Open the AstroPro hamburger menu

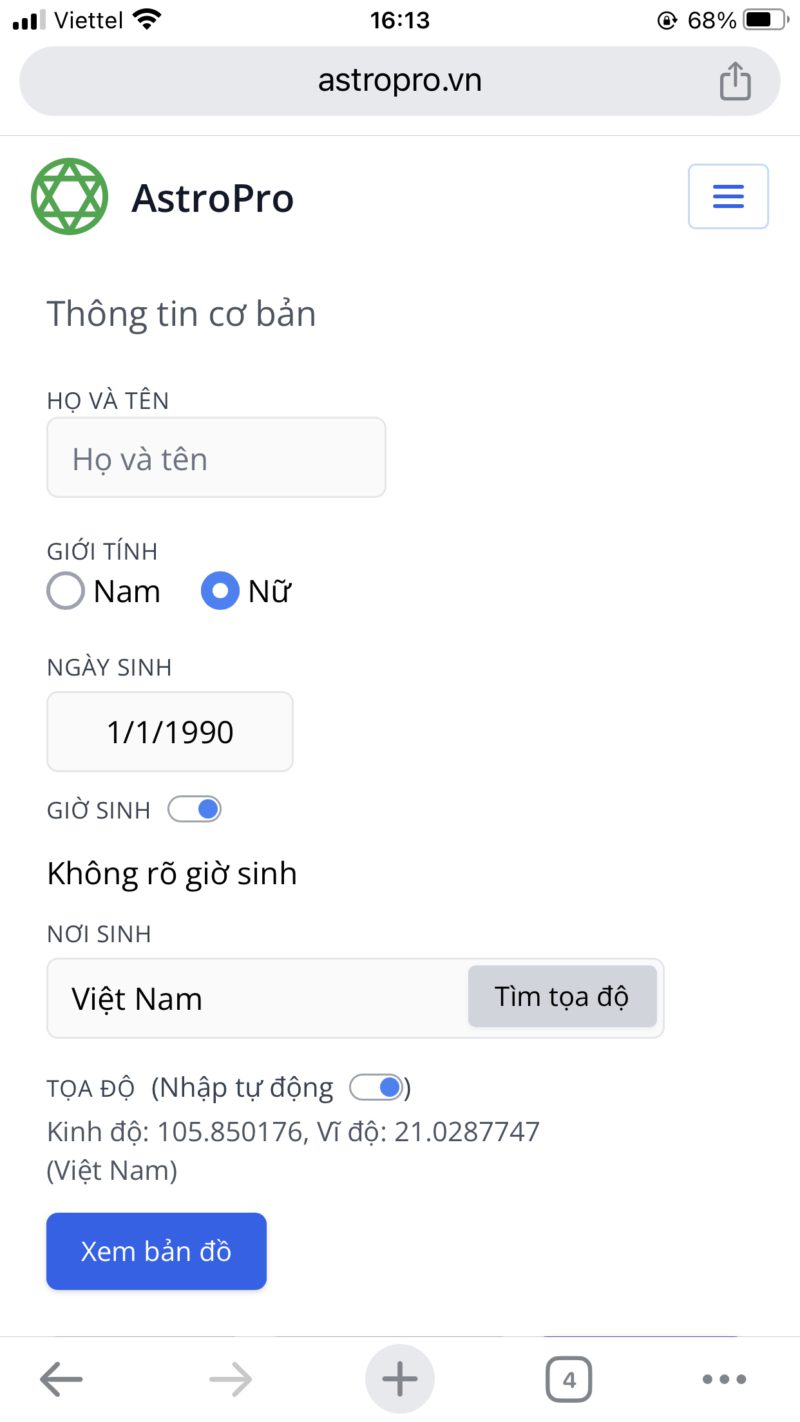727,196
